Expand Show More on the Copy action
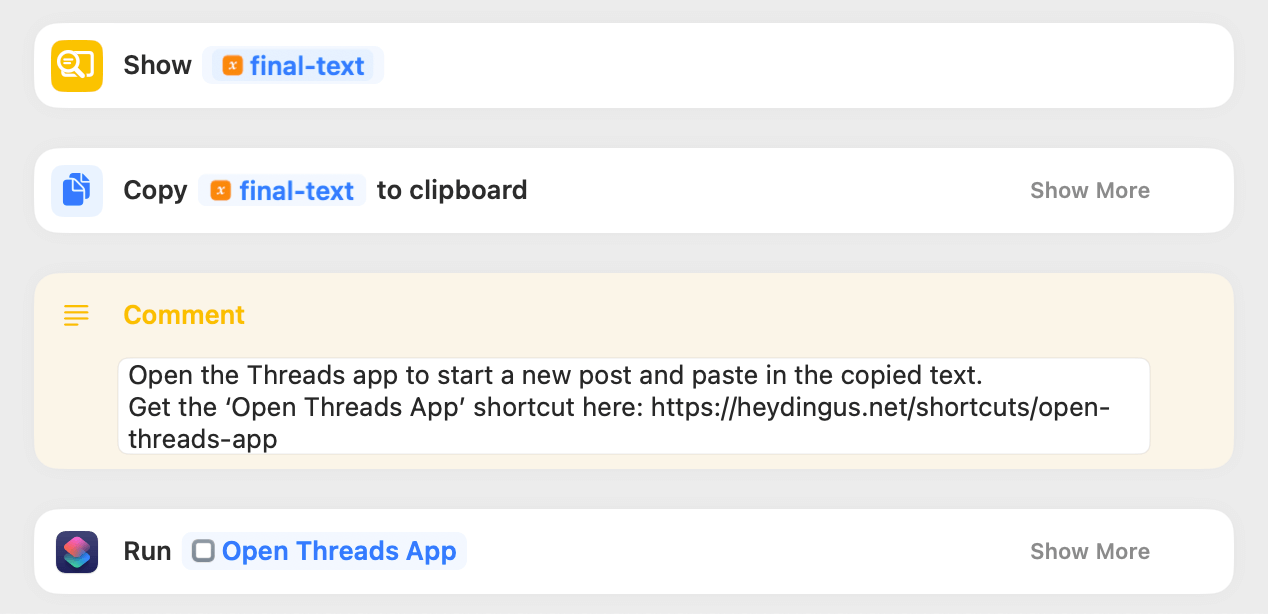The width and height of the screenshot is (1268, 614). 1089,191
